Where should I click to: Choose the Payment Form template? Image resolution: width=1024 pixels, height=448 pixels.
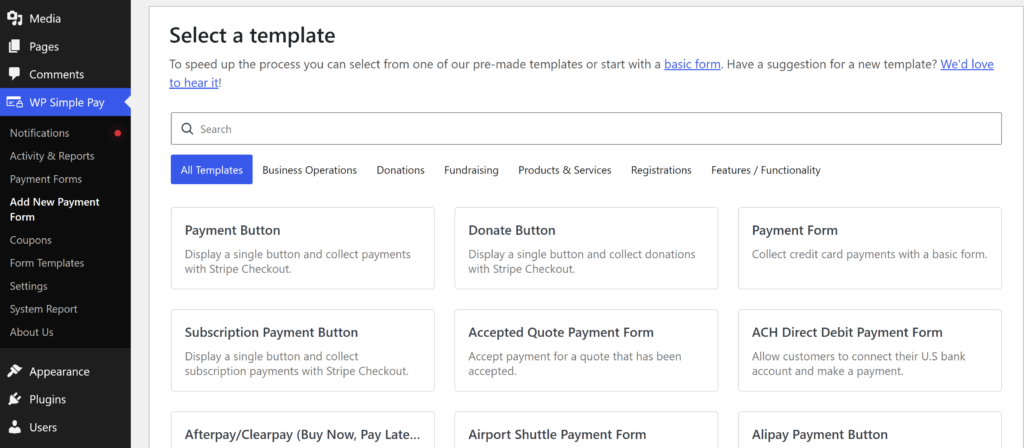[870, 248]
